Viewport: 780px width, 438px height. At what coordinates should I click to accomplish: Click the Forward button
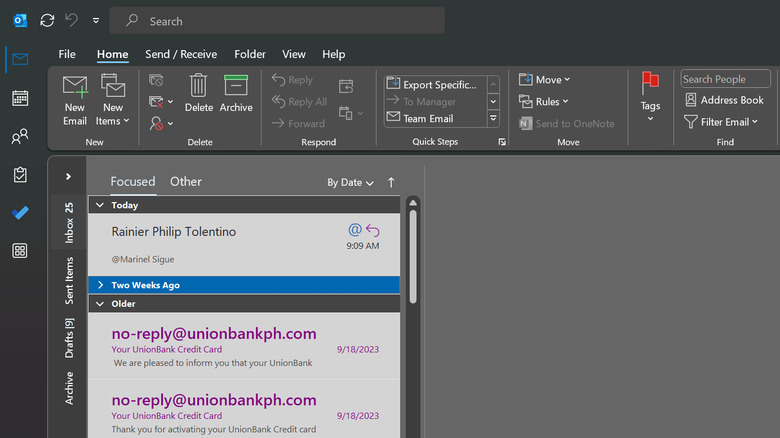coord(298,123)
